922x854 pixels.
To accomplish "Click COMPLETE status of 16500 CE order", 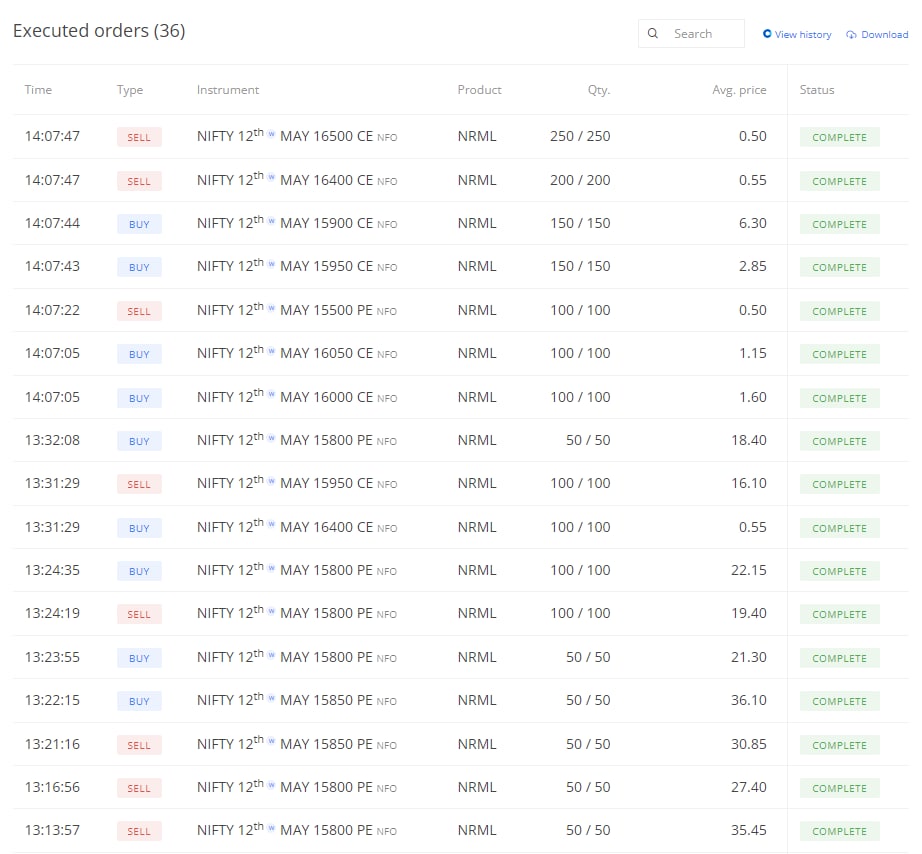I will 840,137.
